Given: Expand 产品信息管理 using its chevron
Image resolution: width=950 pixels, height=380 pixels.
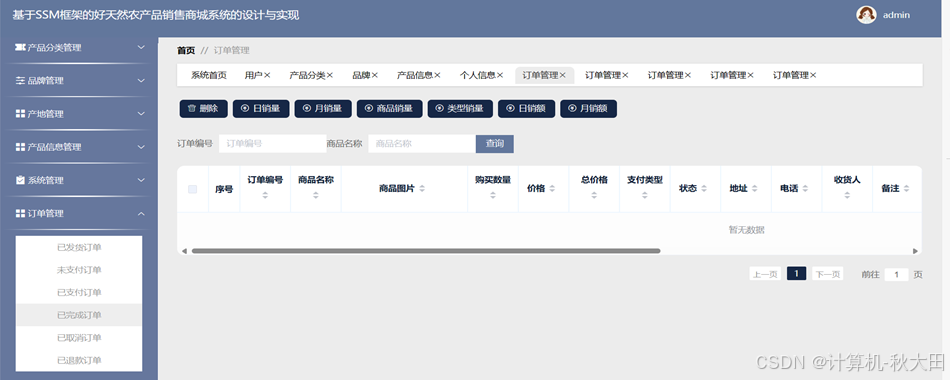Looking at the screenshot, I should [141, 147].
